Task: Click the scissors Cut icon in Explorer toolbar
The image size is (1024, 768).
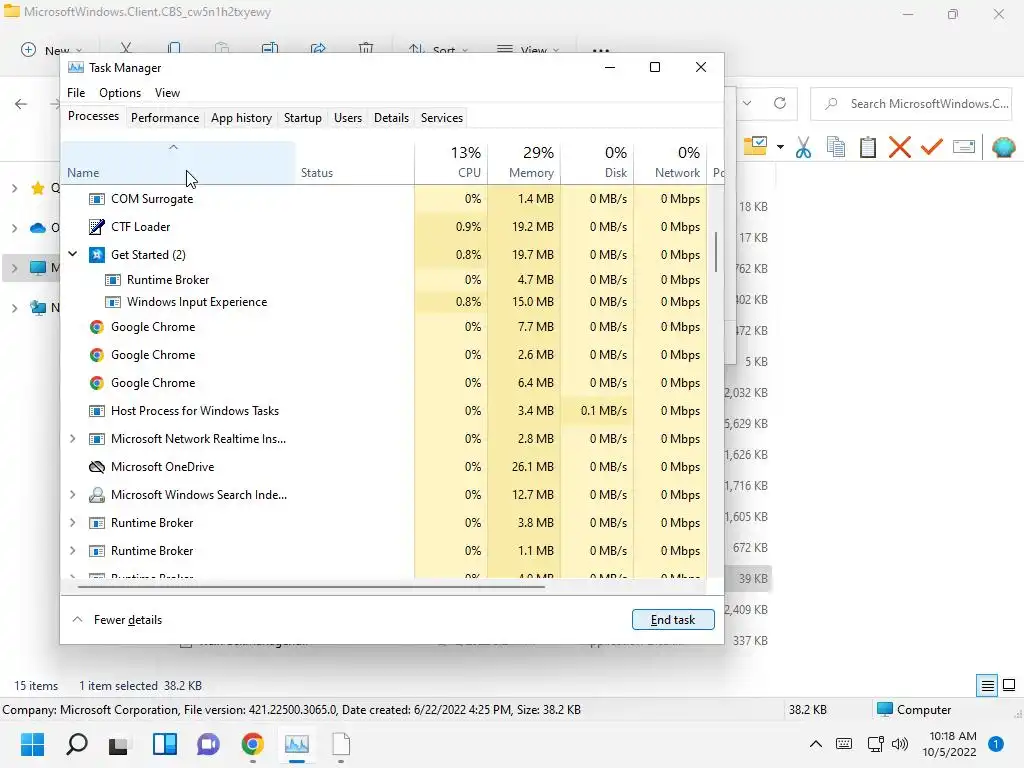Action: point(803,147)
